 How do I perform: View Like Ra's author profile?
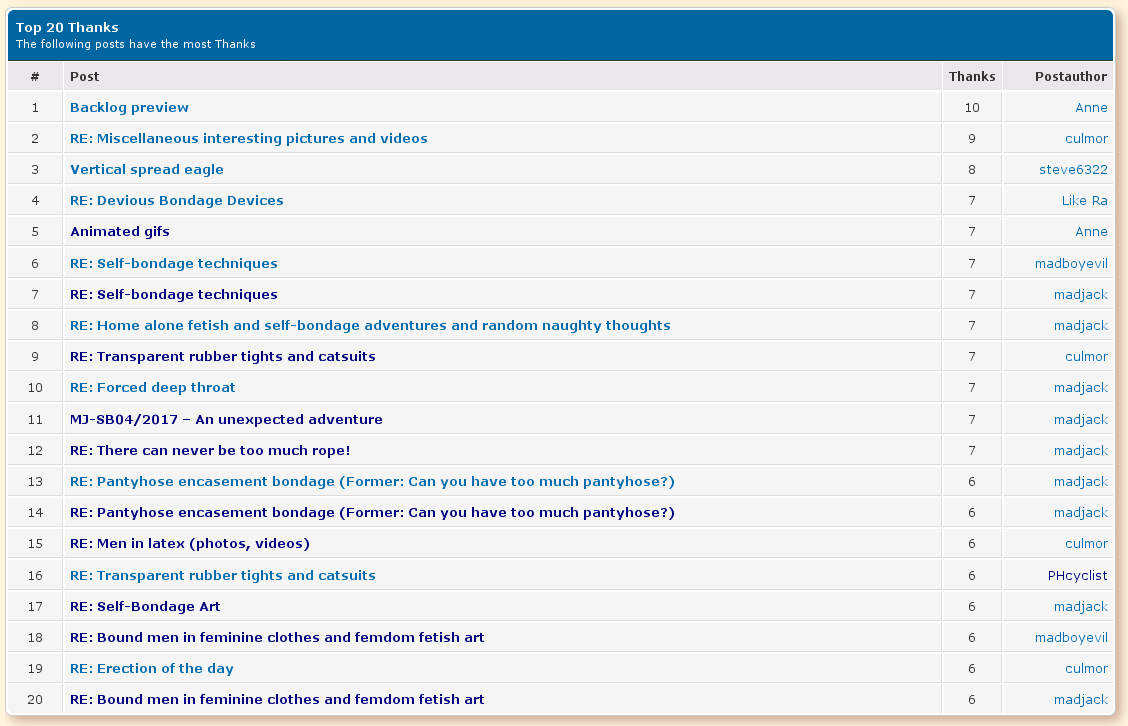(1084, 200)
